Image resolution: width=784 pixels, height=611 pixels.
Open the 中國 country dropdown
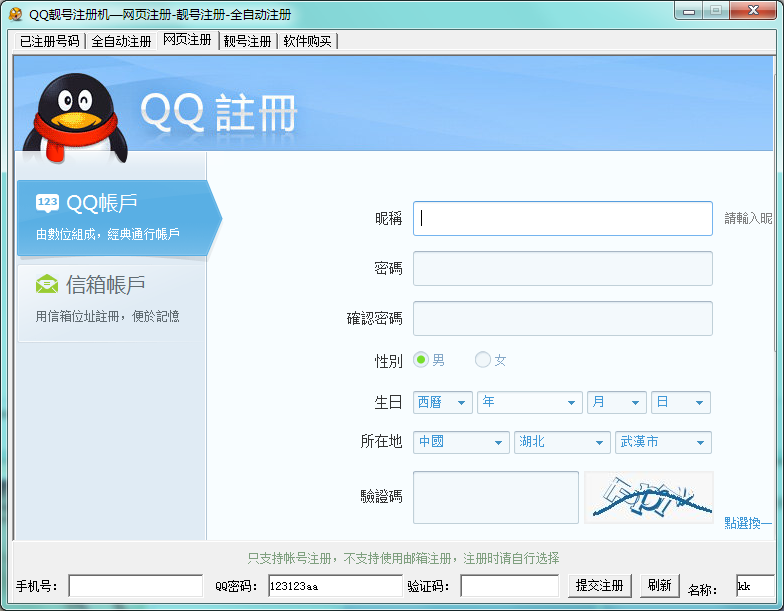click(x=461, y=442)
